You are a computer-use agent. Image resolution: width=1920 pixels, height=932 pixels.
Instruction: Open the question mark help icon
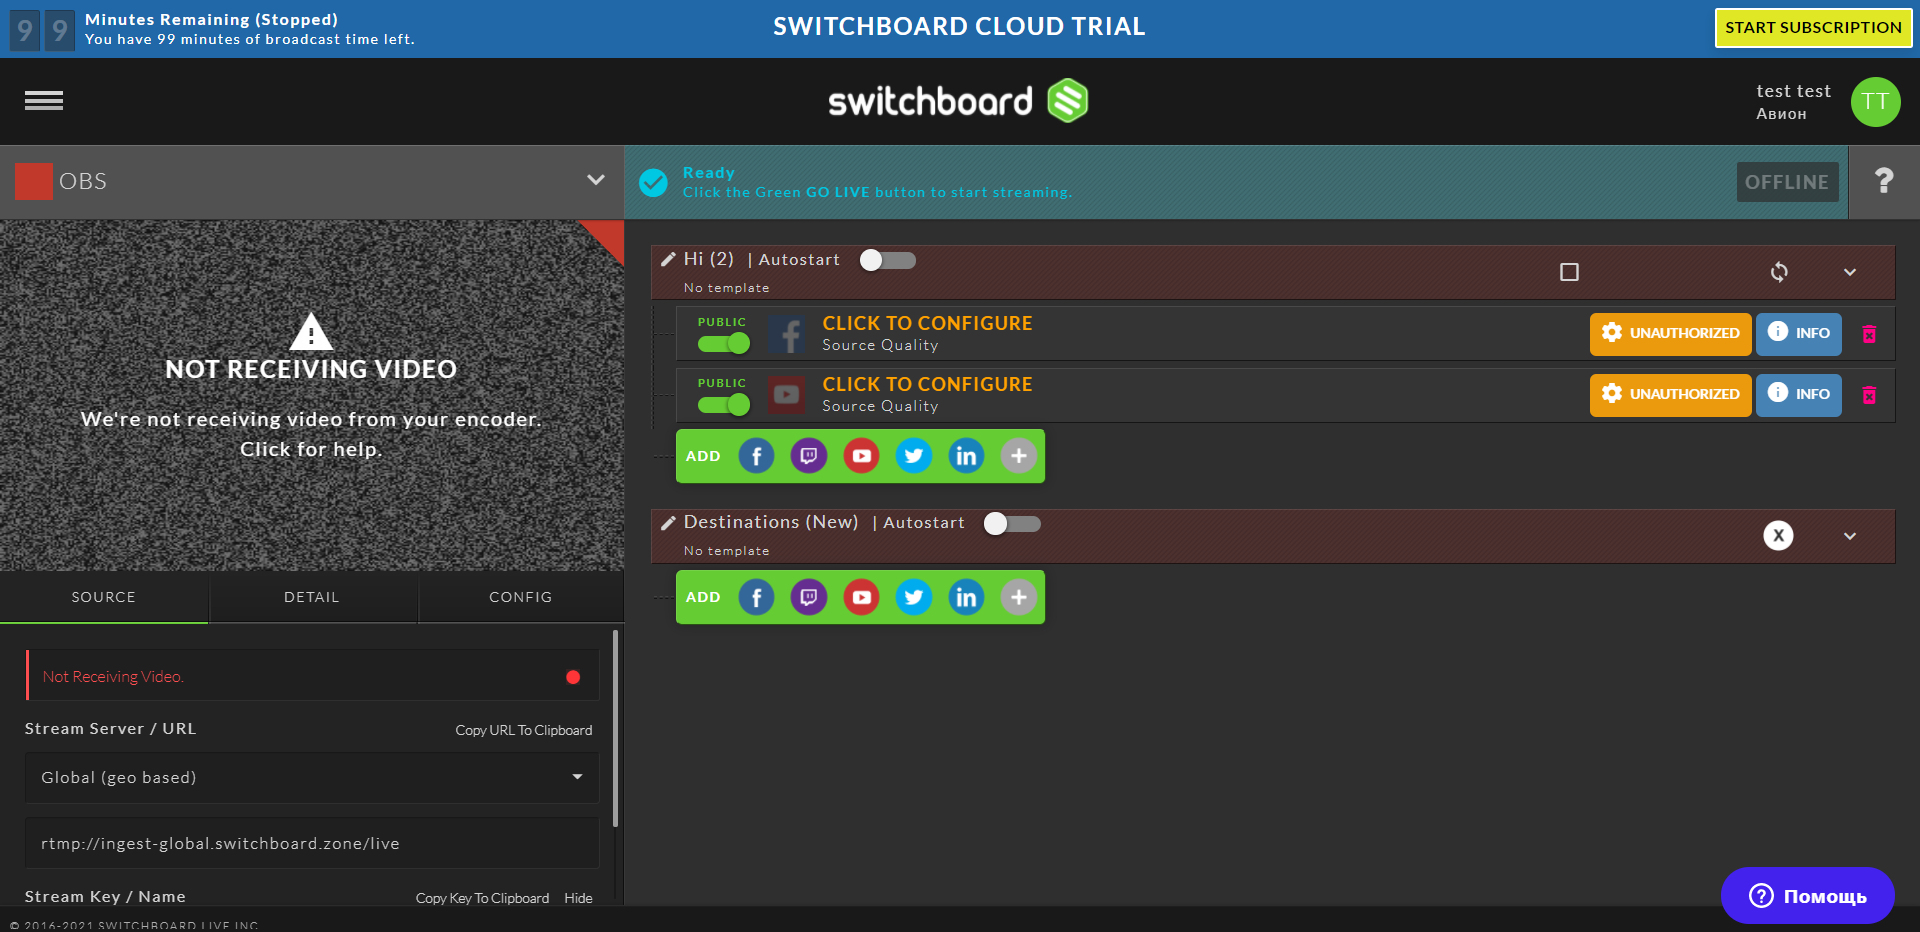coord(1883,181)
